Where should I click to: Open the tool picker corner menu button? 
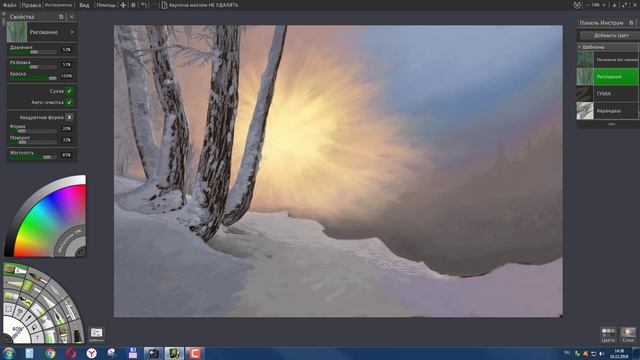7,338
